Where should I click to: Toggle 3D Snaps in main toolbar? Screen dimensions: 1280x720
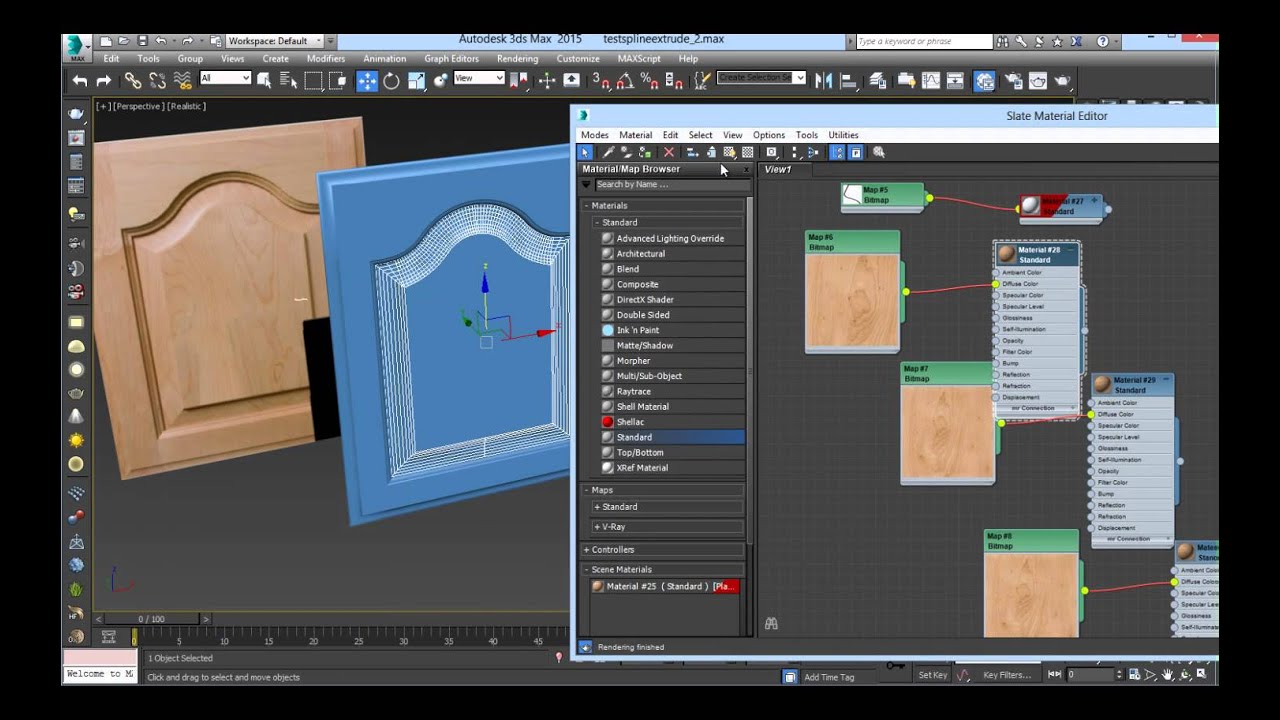pyautogui.click(x=600, y=81)
